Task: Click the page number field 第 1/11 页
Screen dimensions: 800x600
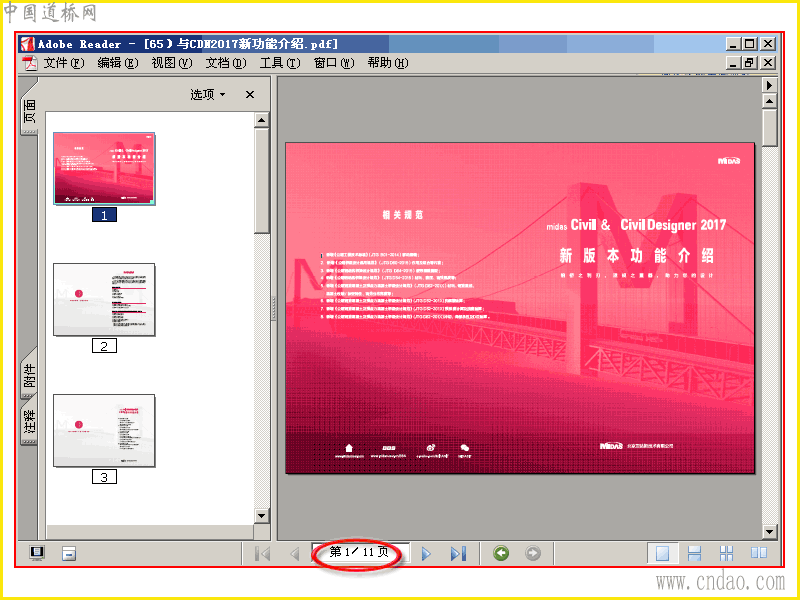Action: (x=360, y=552)
